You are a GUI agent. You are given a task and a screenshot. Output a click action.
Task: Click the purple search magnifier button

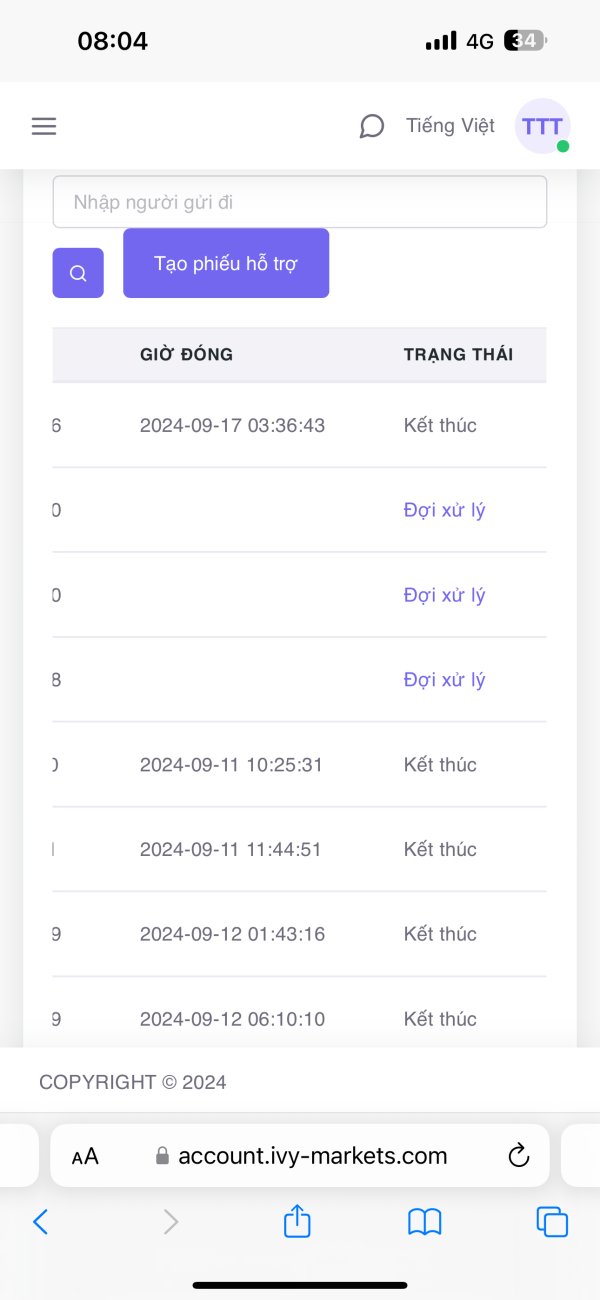point(78,273)
